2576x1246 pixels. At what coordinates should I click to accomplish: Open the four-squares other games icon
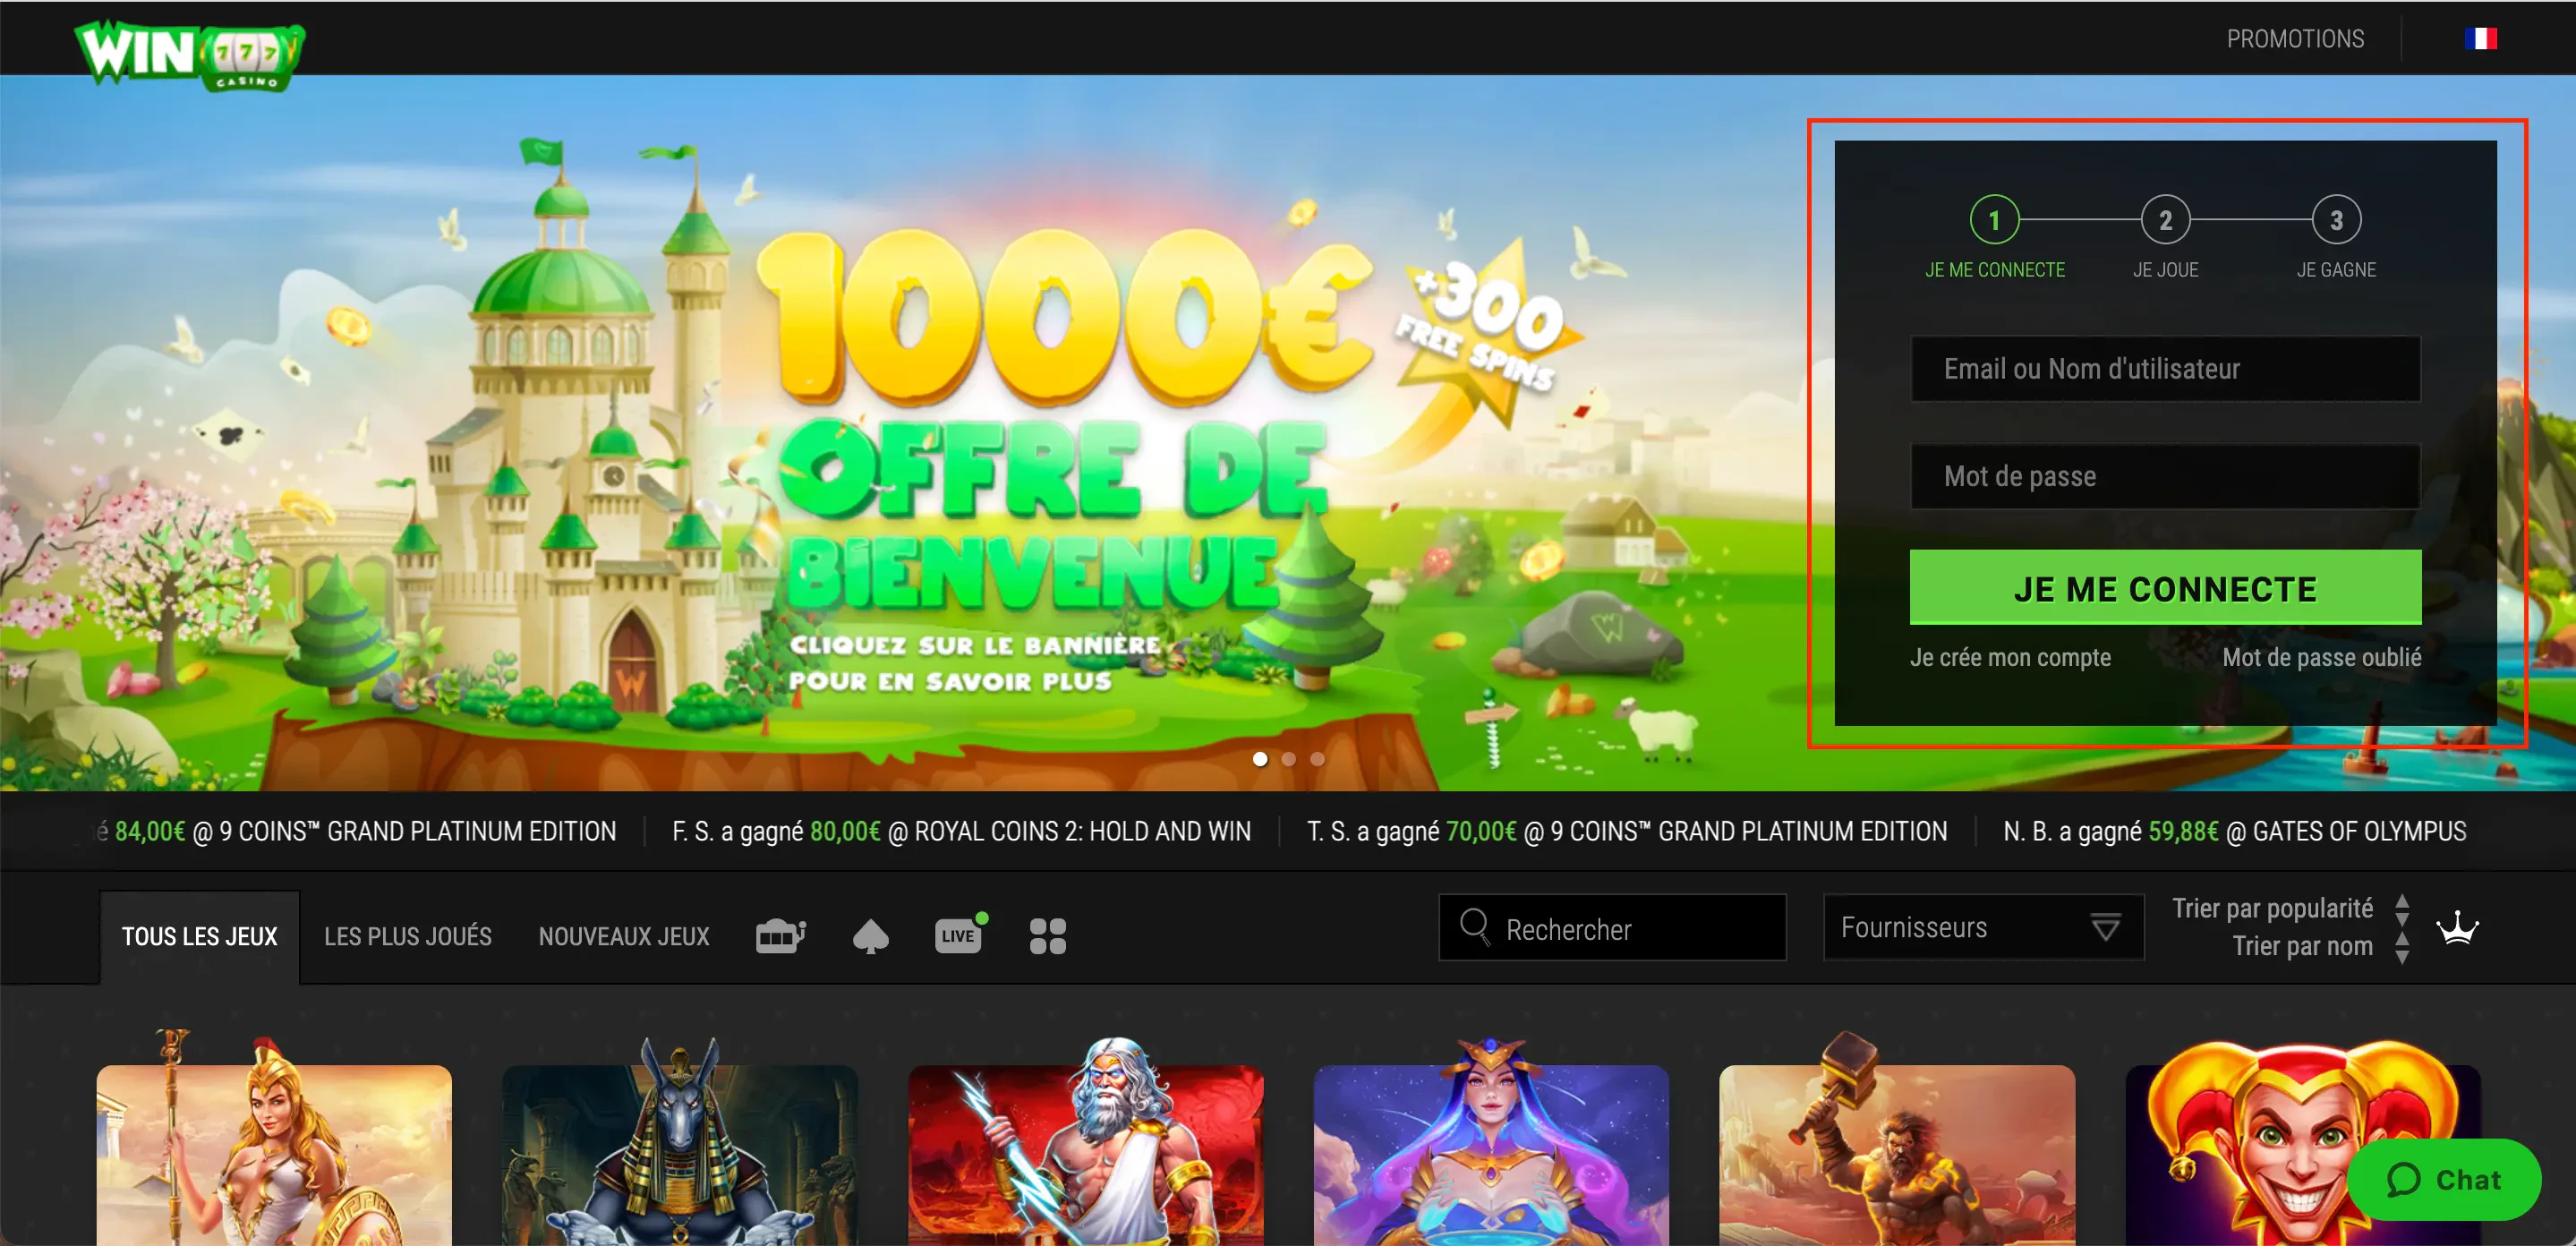point(1048,936)
